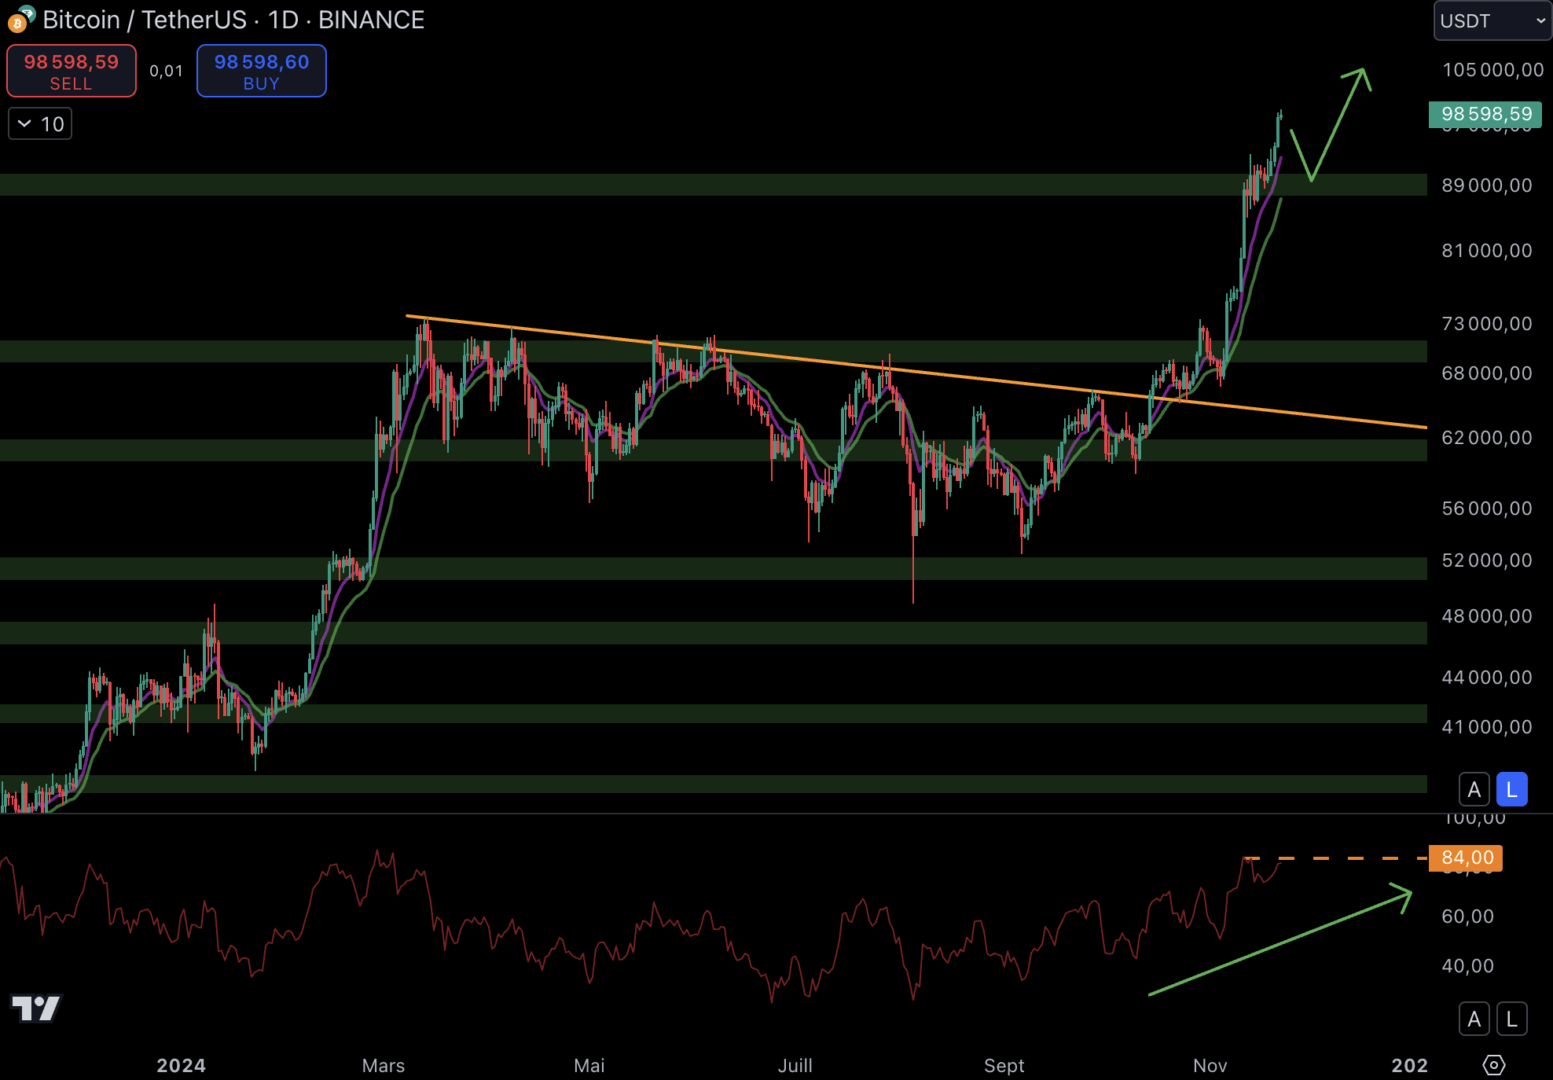Select the orange descending trendline
Viewport: 1553px width, 1080px height.
(x=900, y=371)
